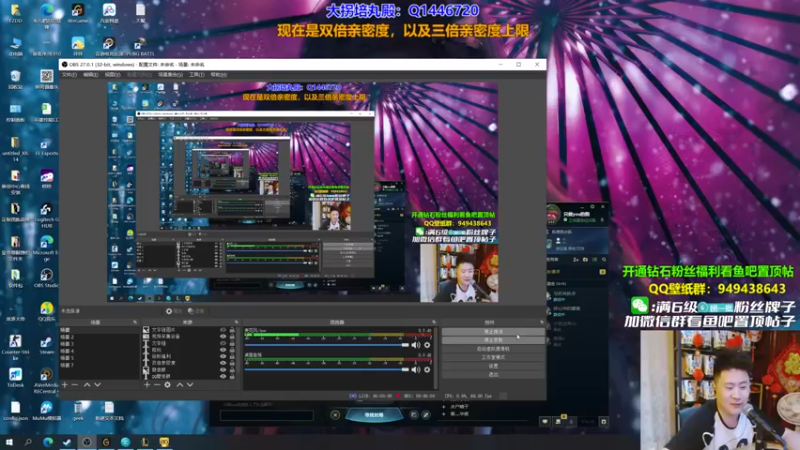800x450 pixels.
Task: Click the 属性 gear button above the Scenes panel
Action: (x=173, y=311)
